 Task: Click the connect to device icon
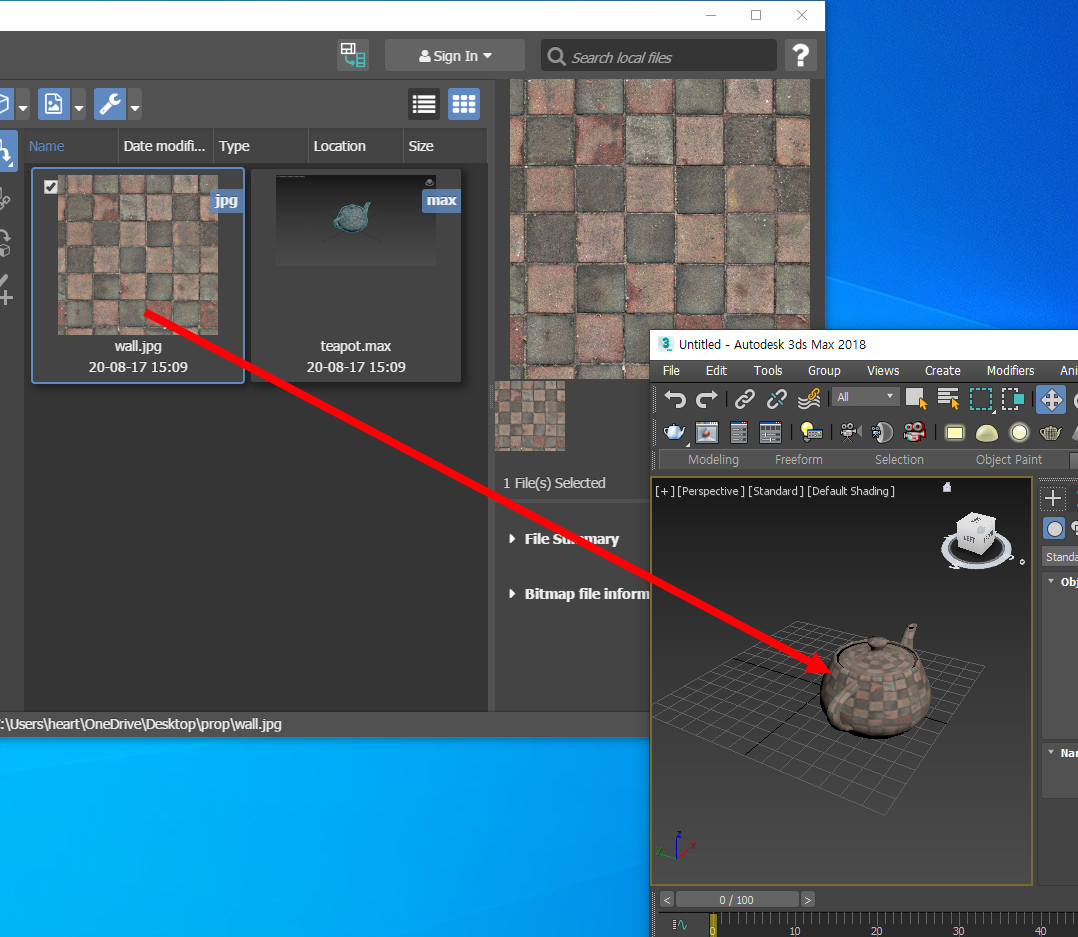point(353,55)
